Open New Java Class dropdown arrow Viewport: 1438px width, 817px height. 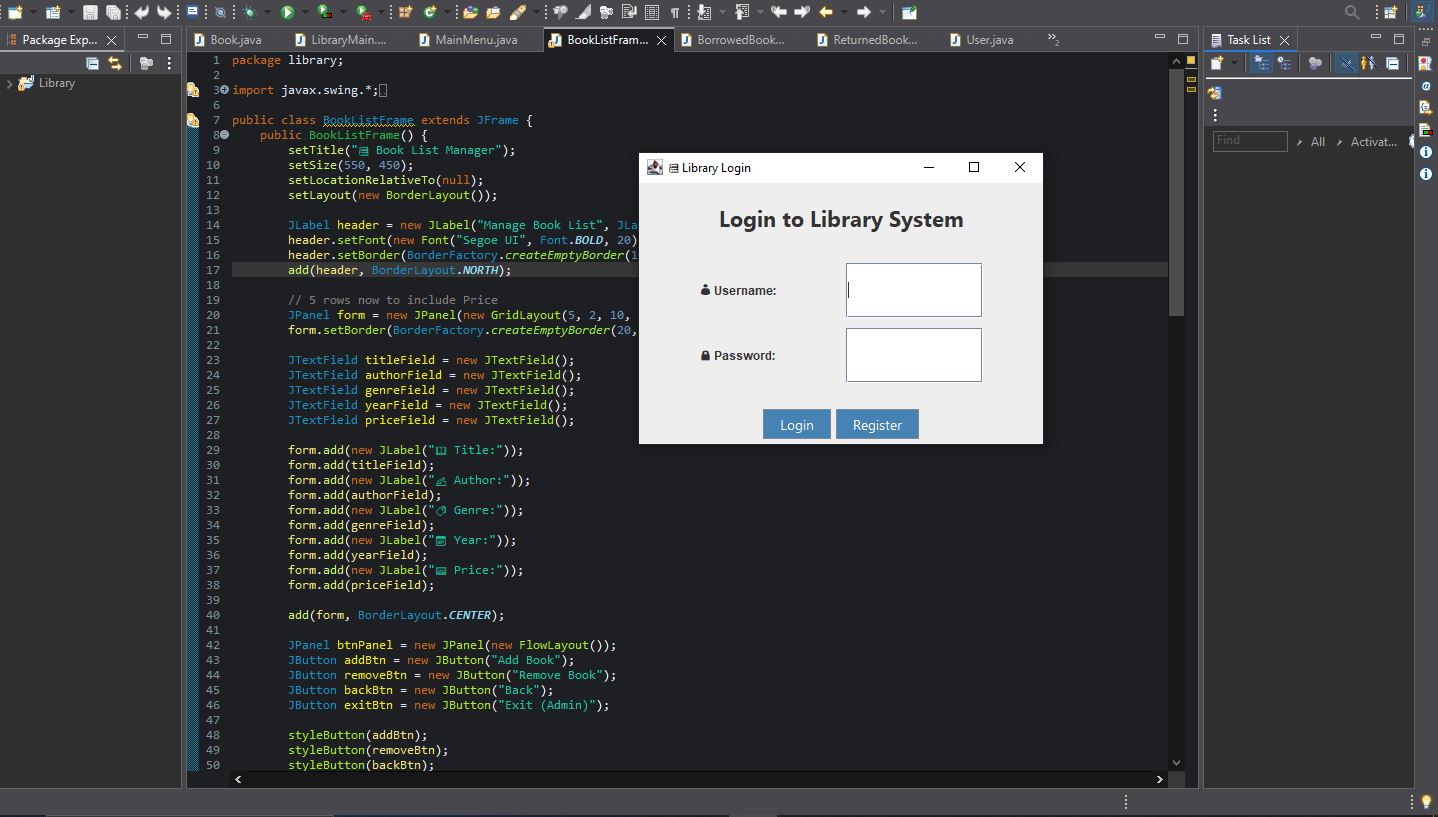pyautogui.click(x=447, y=12)
